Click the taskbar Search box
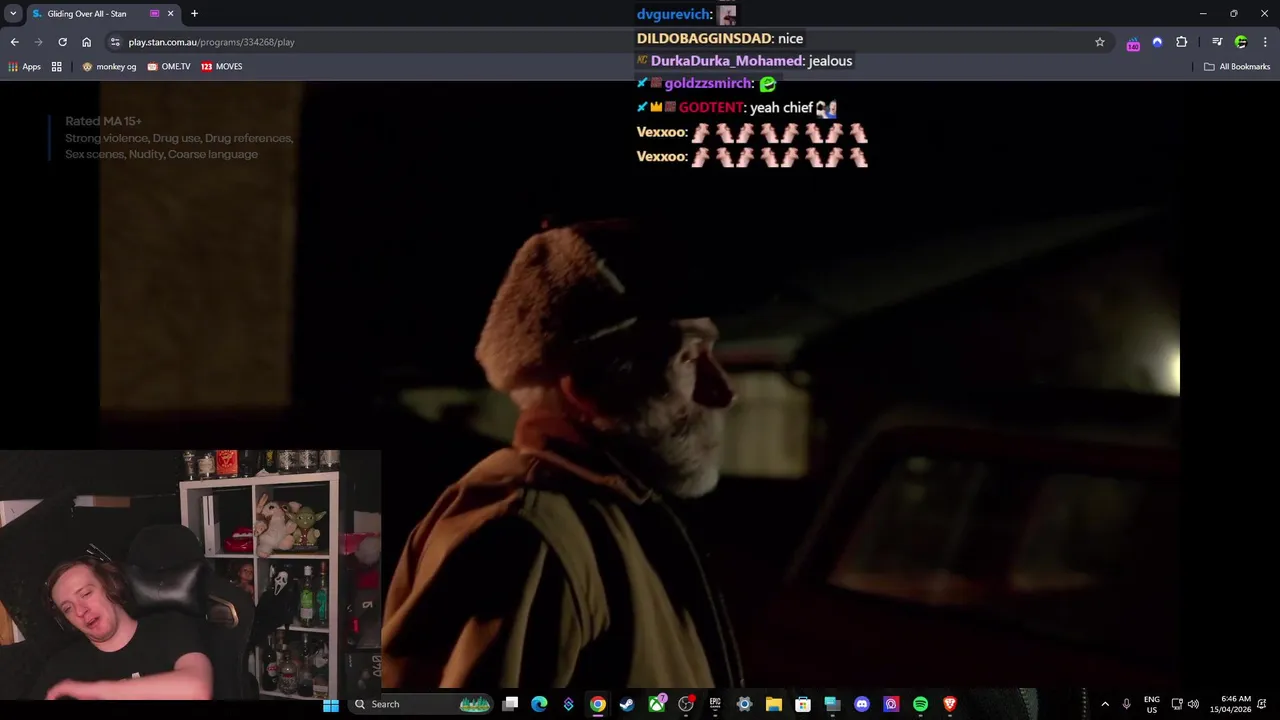 point(420,704)
